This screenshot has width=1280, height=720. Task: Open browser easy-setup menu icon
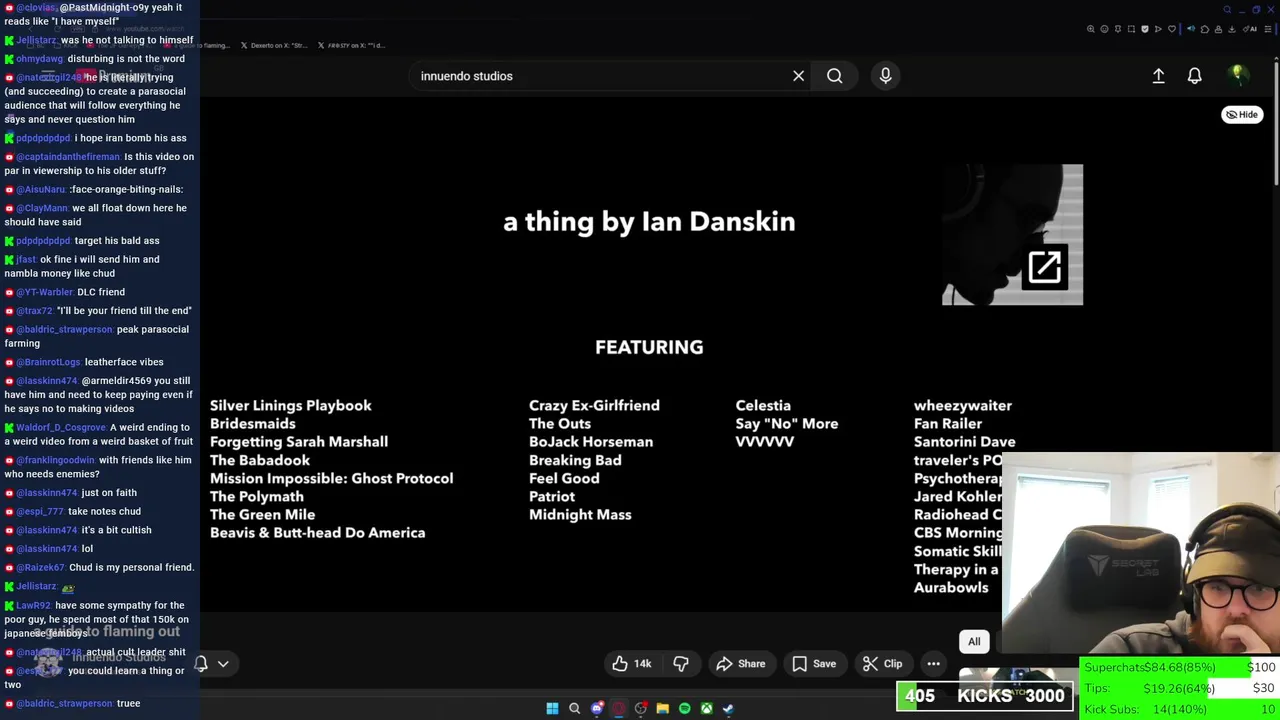point(1268,29)
